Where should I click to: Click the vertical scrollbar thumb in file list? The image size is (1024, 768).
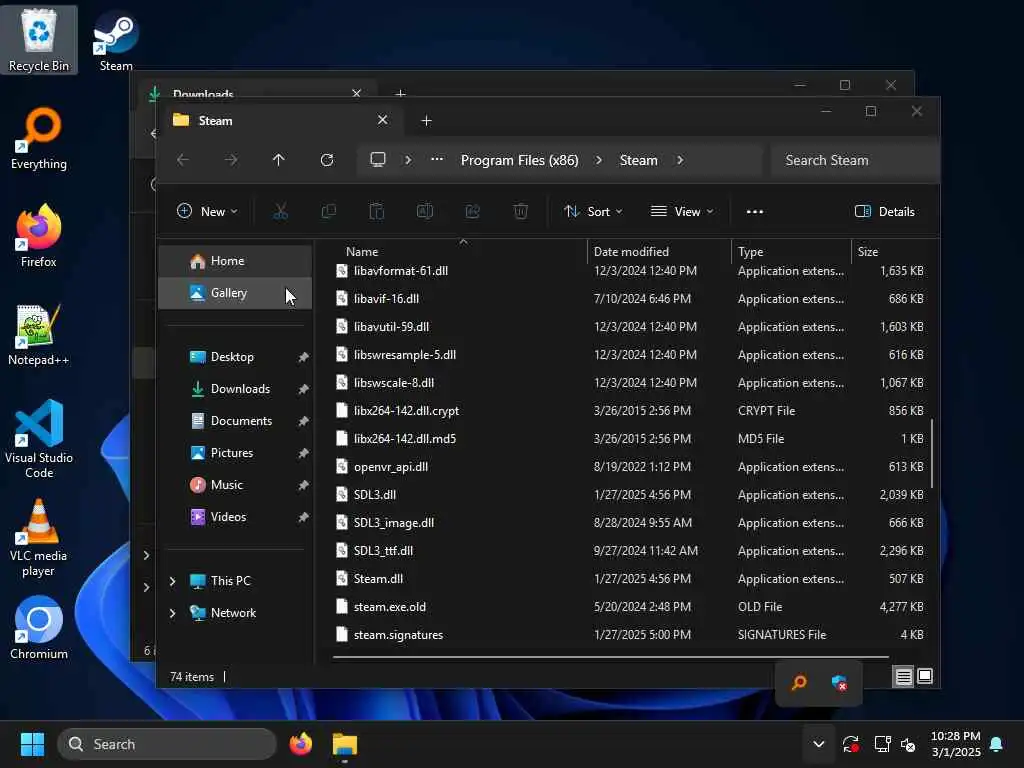(x=932, y=453)
